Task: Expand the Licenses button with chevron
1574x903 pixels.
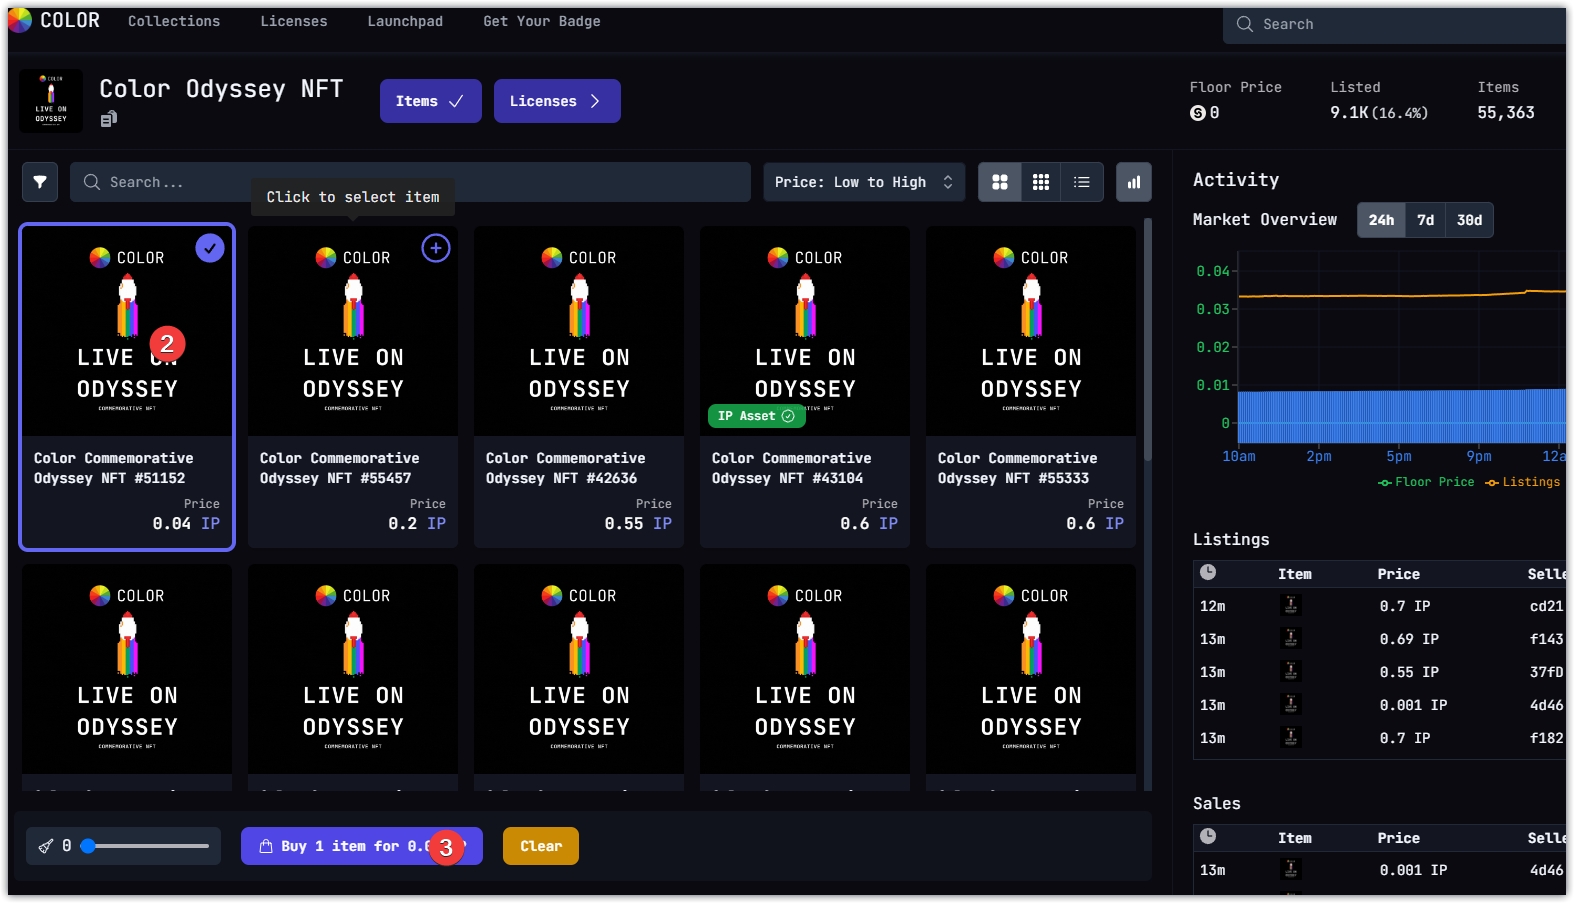Action: pos(556,101)
